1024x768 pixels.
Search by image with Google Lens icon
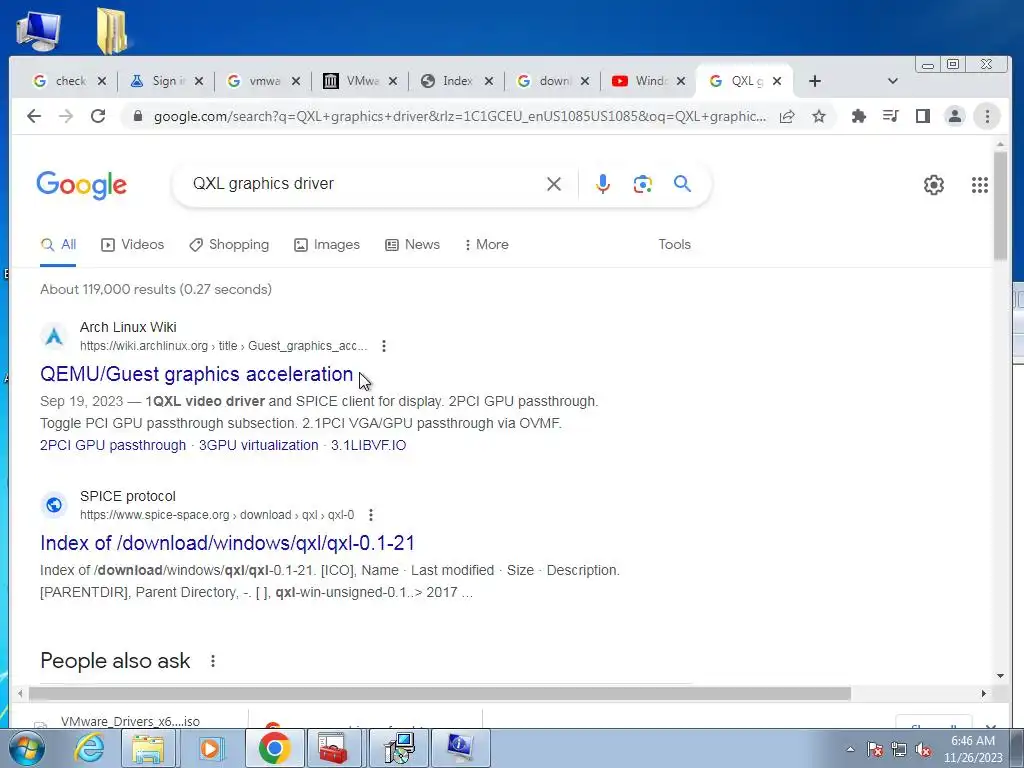pyautogui.click(x=643, y=184)
